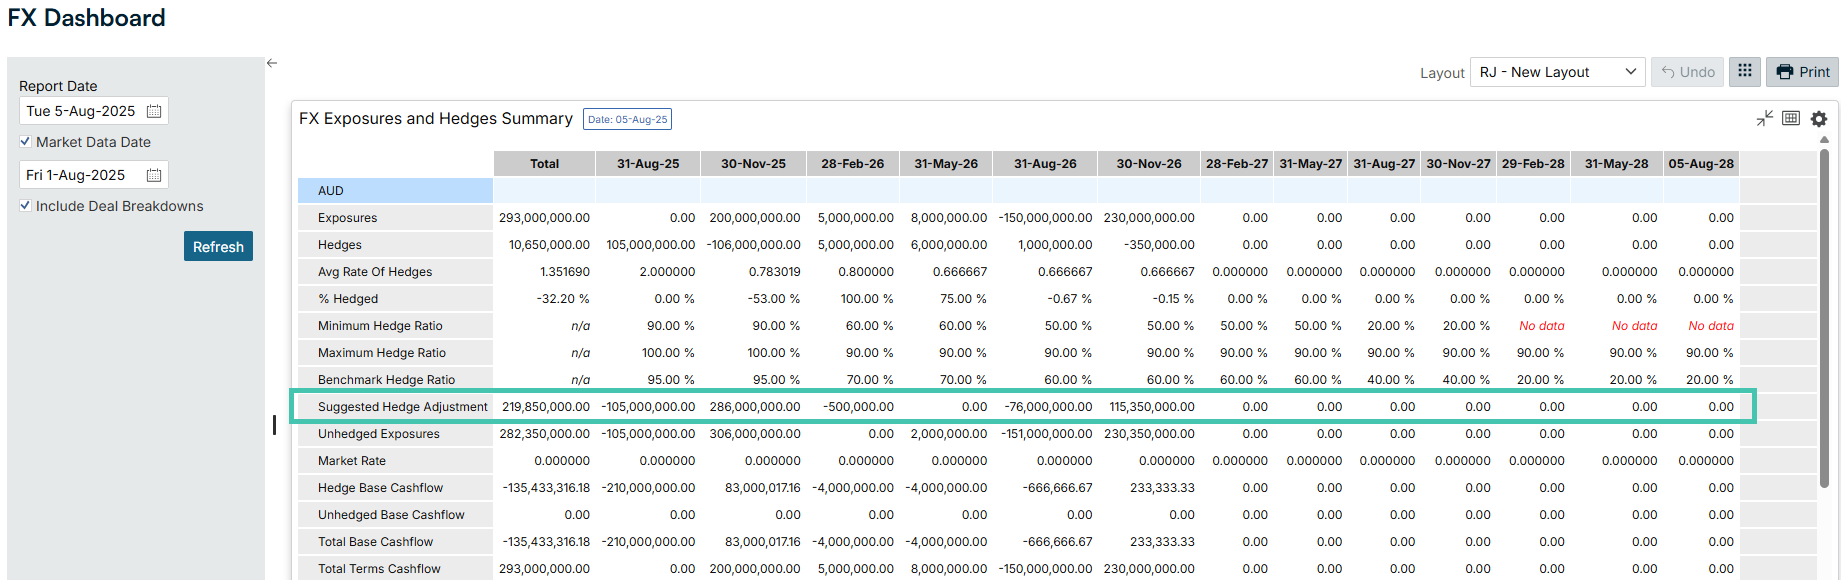Open the table view icon in the panel header

(x=1791, y=118)
